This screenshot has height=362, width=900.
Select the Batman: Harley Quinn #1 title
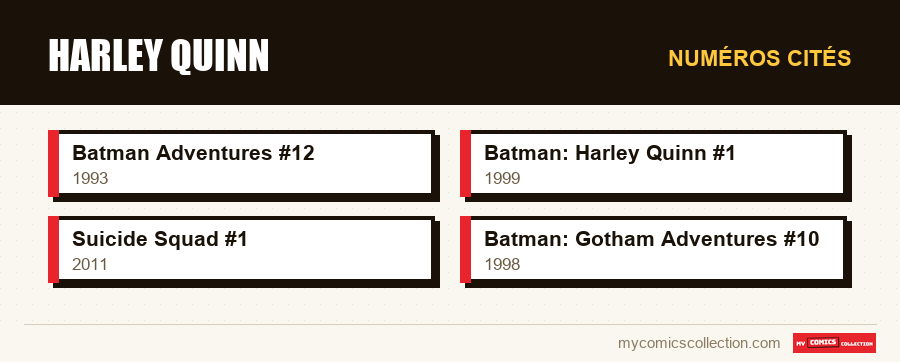[610, 153]
